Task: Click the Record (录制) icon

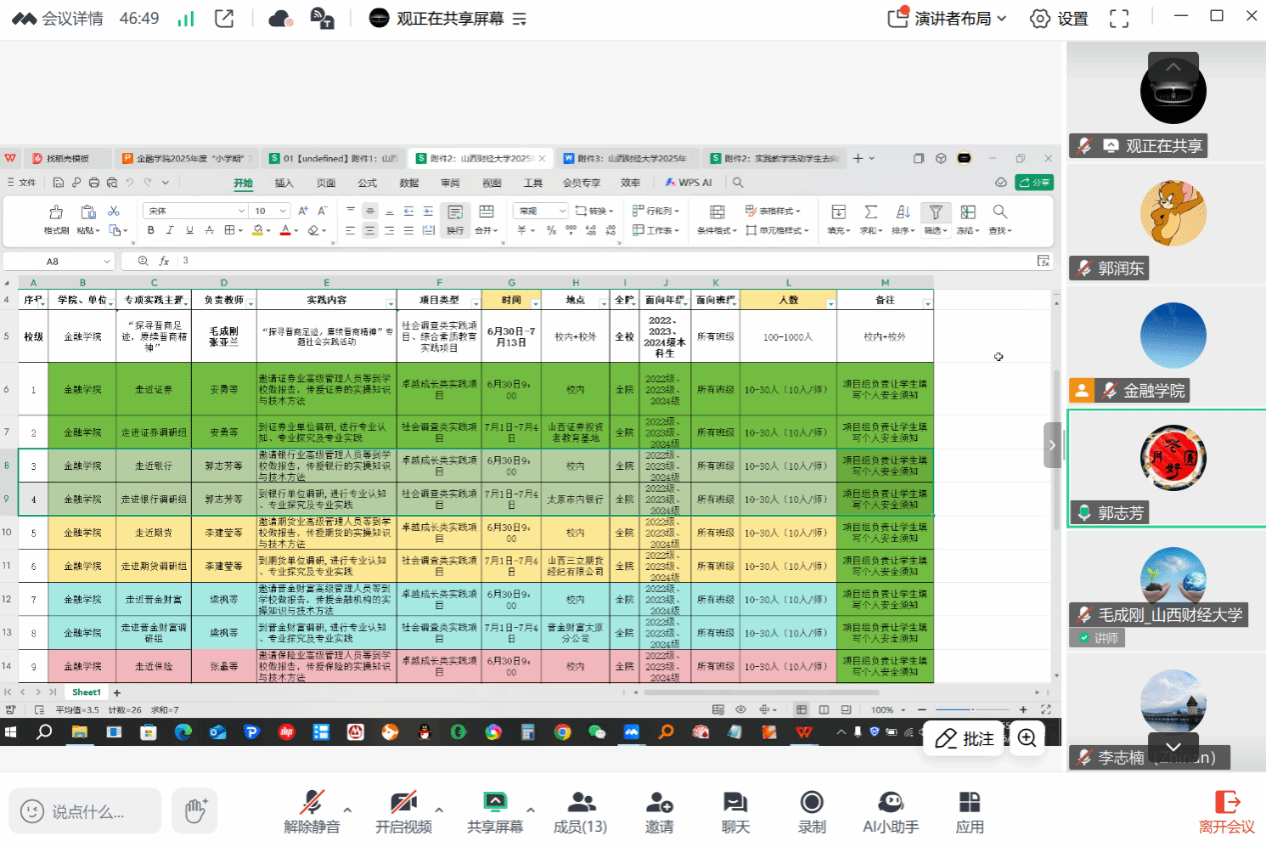Action: 811,803
